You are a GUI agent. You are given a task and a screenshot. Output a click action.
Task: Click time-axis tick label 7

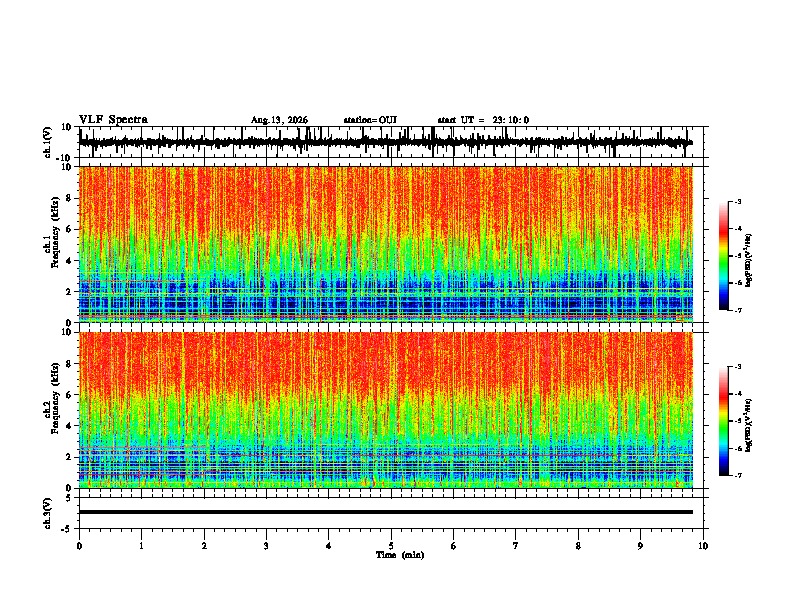click(516, 546)
